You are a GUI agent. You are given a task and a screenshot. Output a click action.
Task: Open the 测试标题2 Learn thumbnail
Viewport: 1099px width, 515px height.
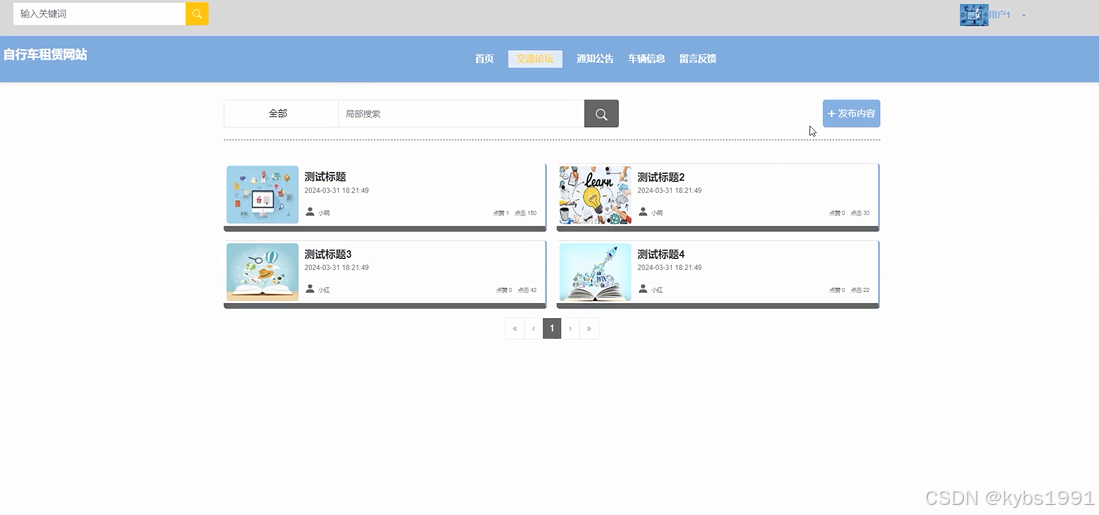coord(595,195)
